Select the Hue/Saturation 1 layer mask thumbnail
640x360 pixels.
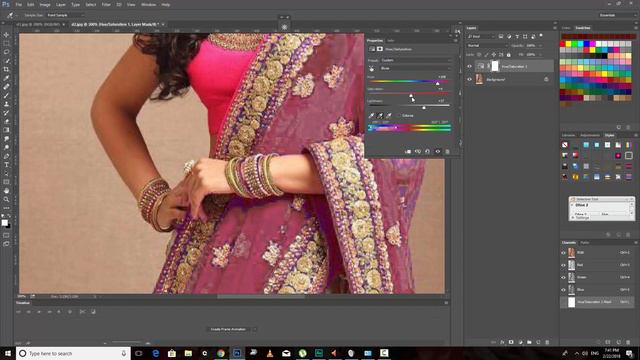(495, 66)
